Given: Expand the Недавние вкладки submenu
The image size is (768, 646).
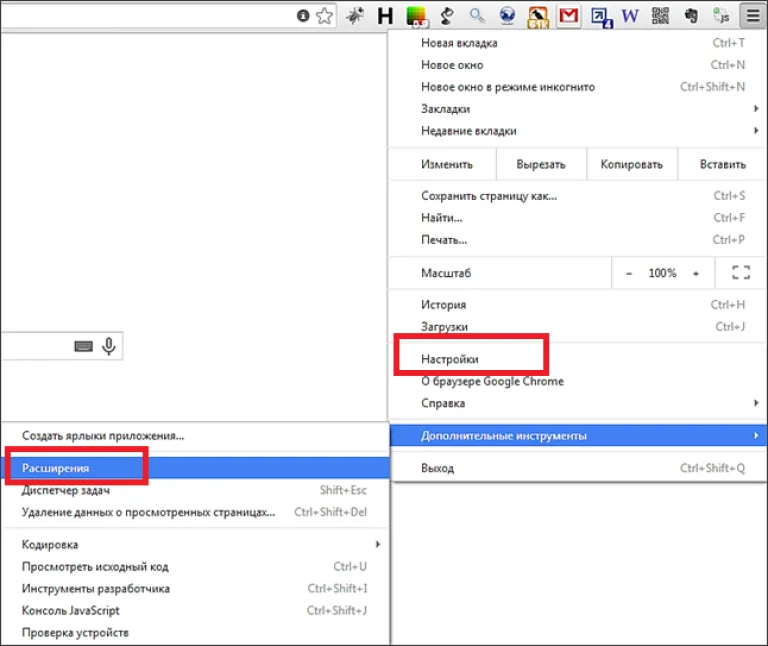Looking at the screenshot, I should click(x=578, y=131).
